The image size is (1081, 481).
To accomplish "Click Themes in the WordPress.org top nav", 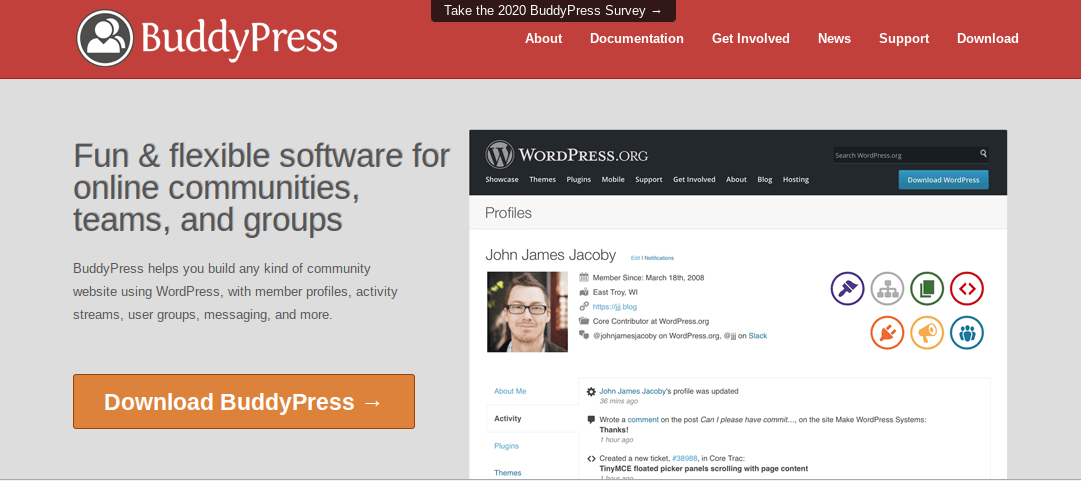I will tap(543, 179).
